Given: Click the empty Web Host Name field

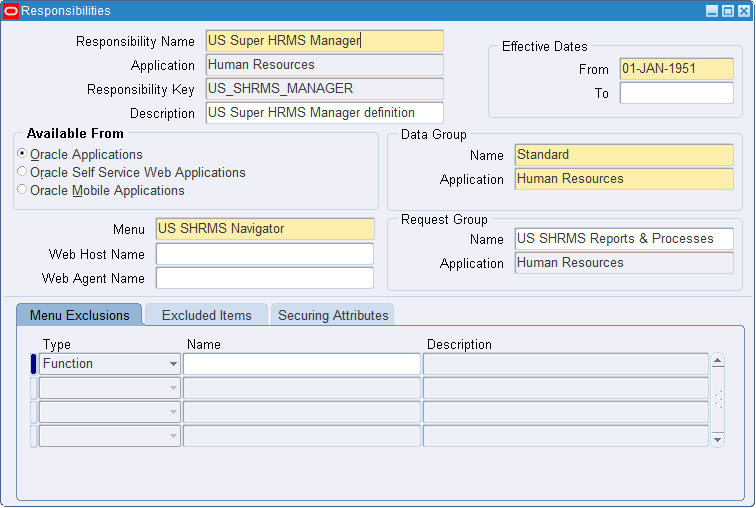Looking at the screenshot, I should click(265, 254).
